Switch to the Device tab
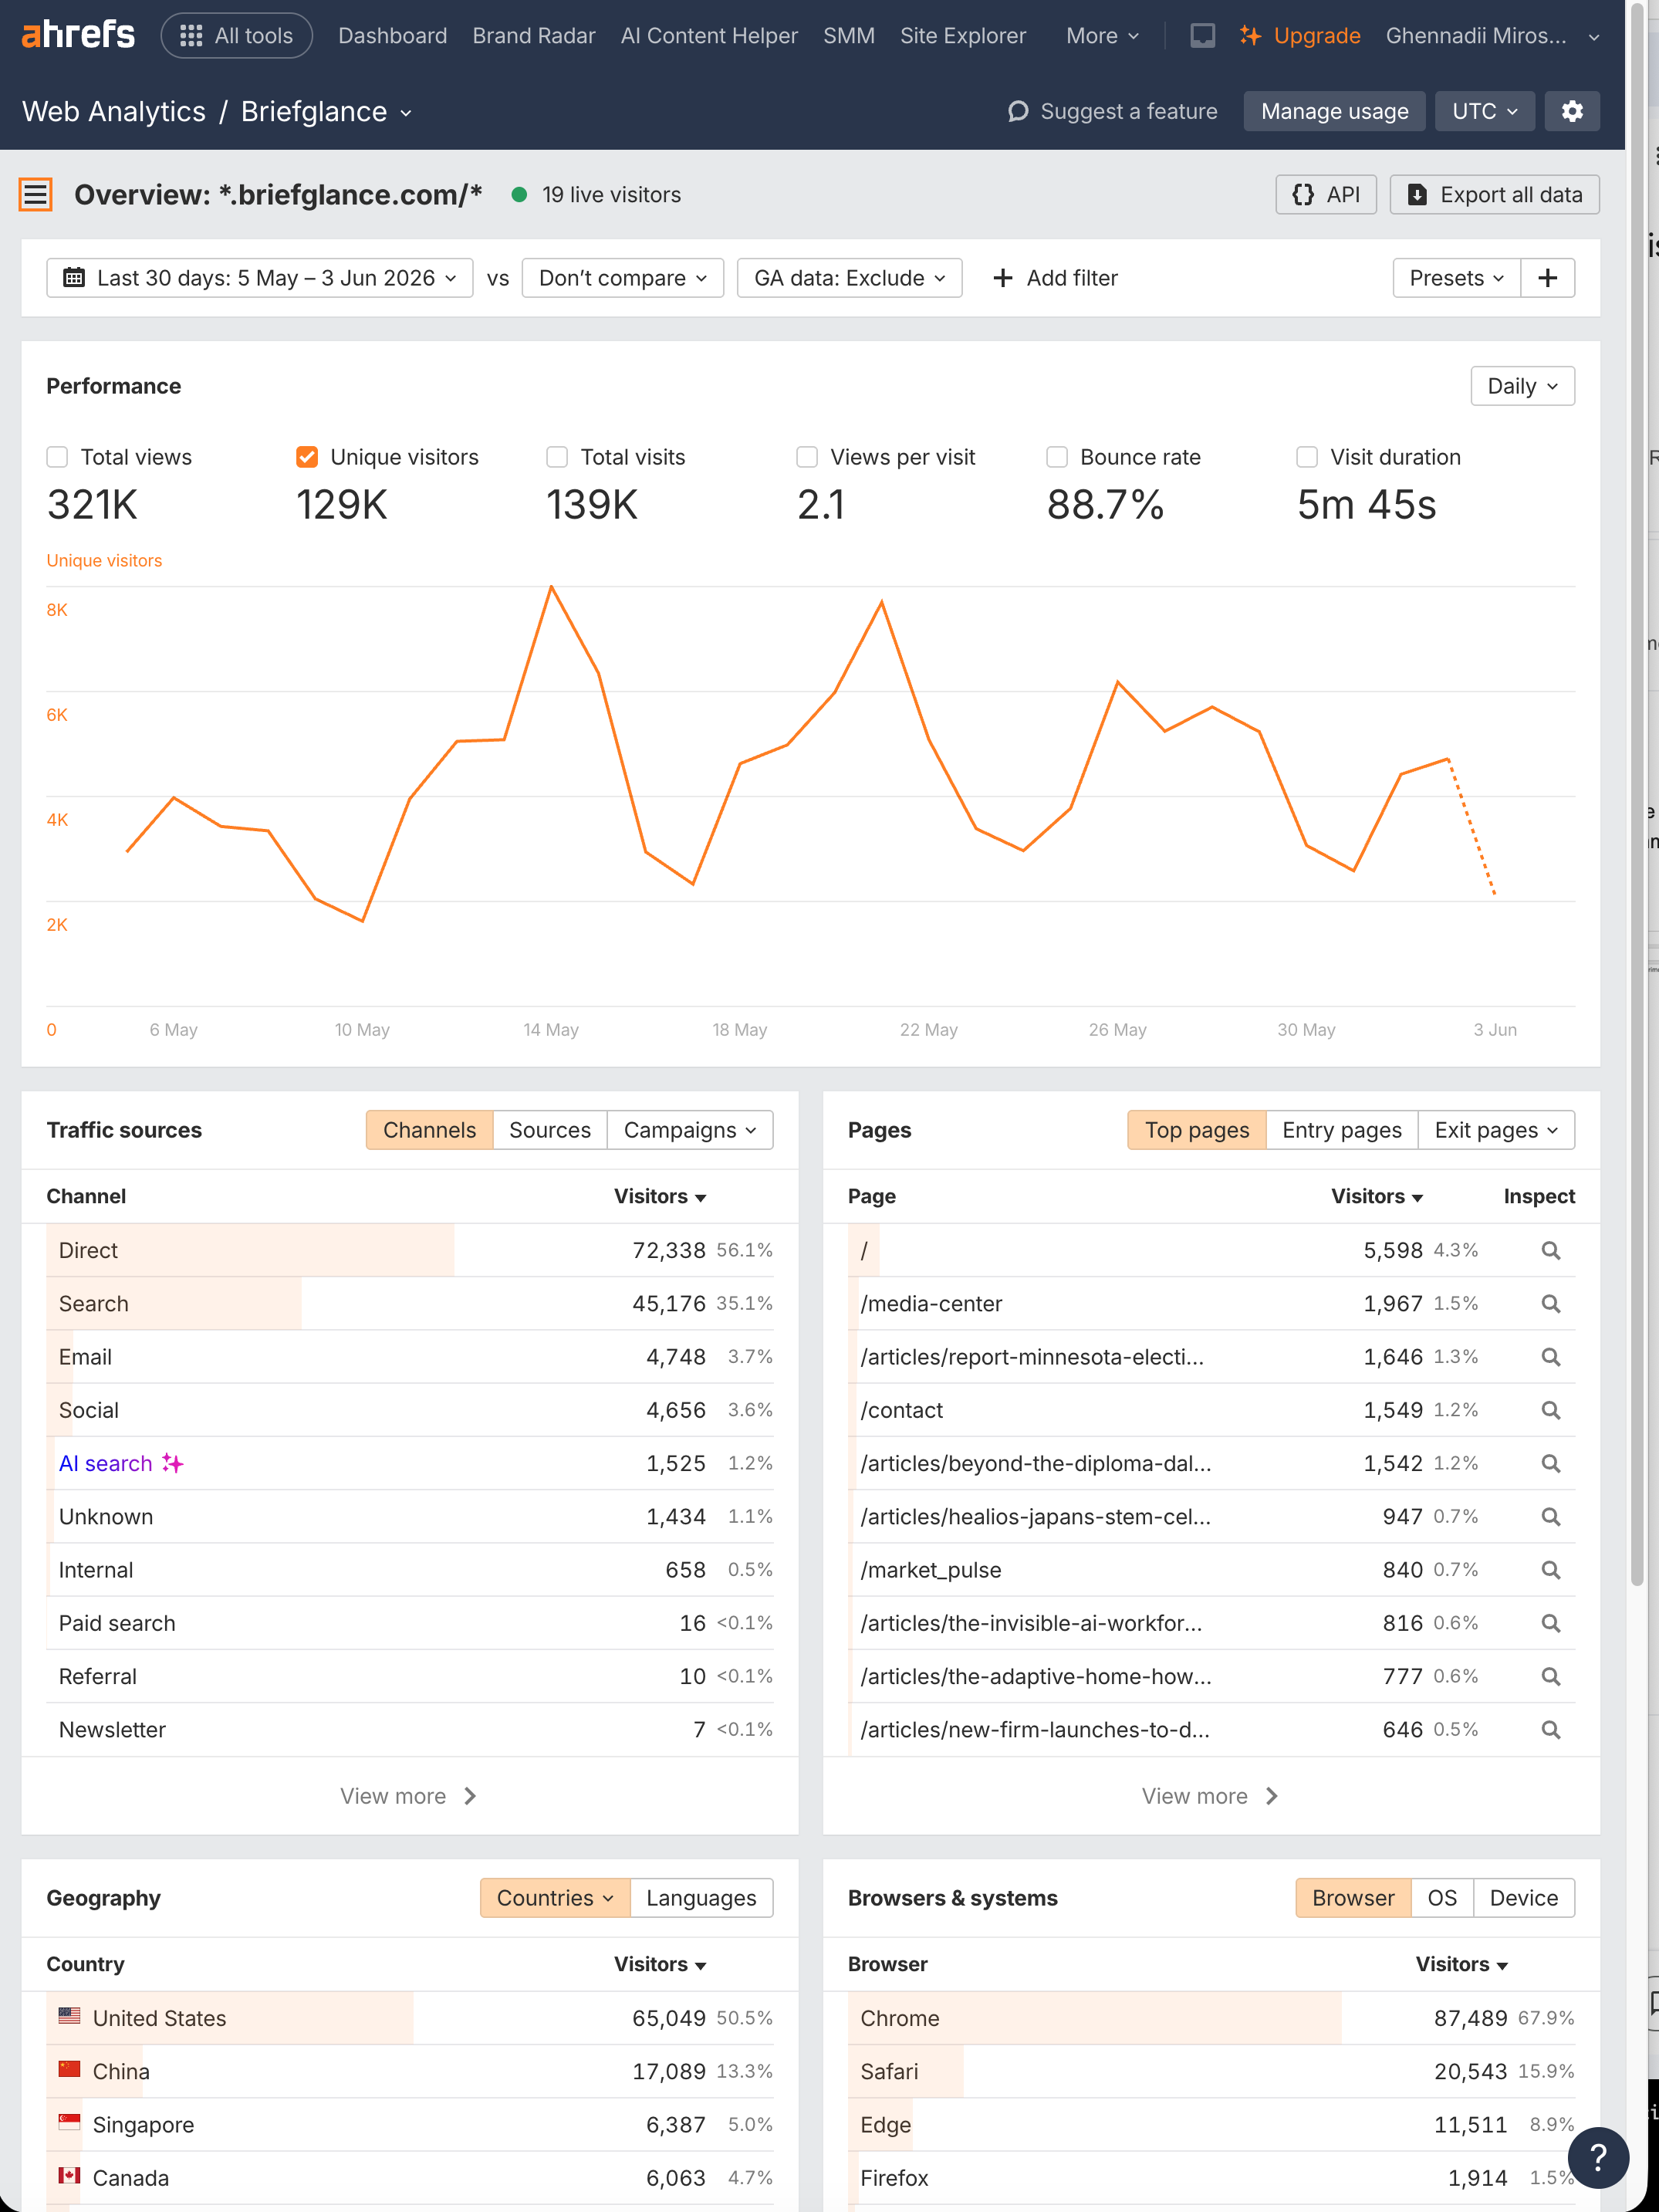The height and width of the screenshot is (2212, 1659). 1524,1898
